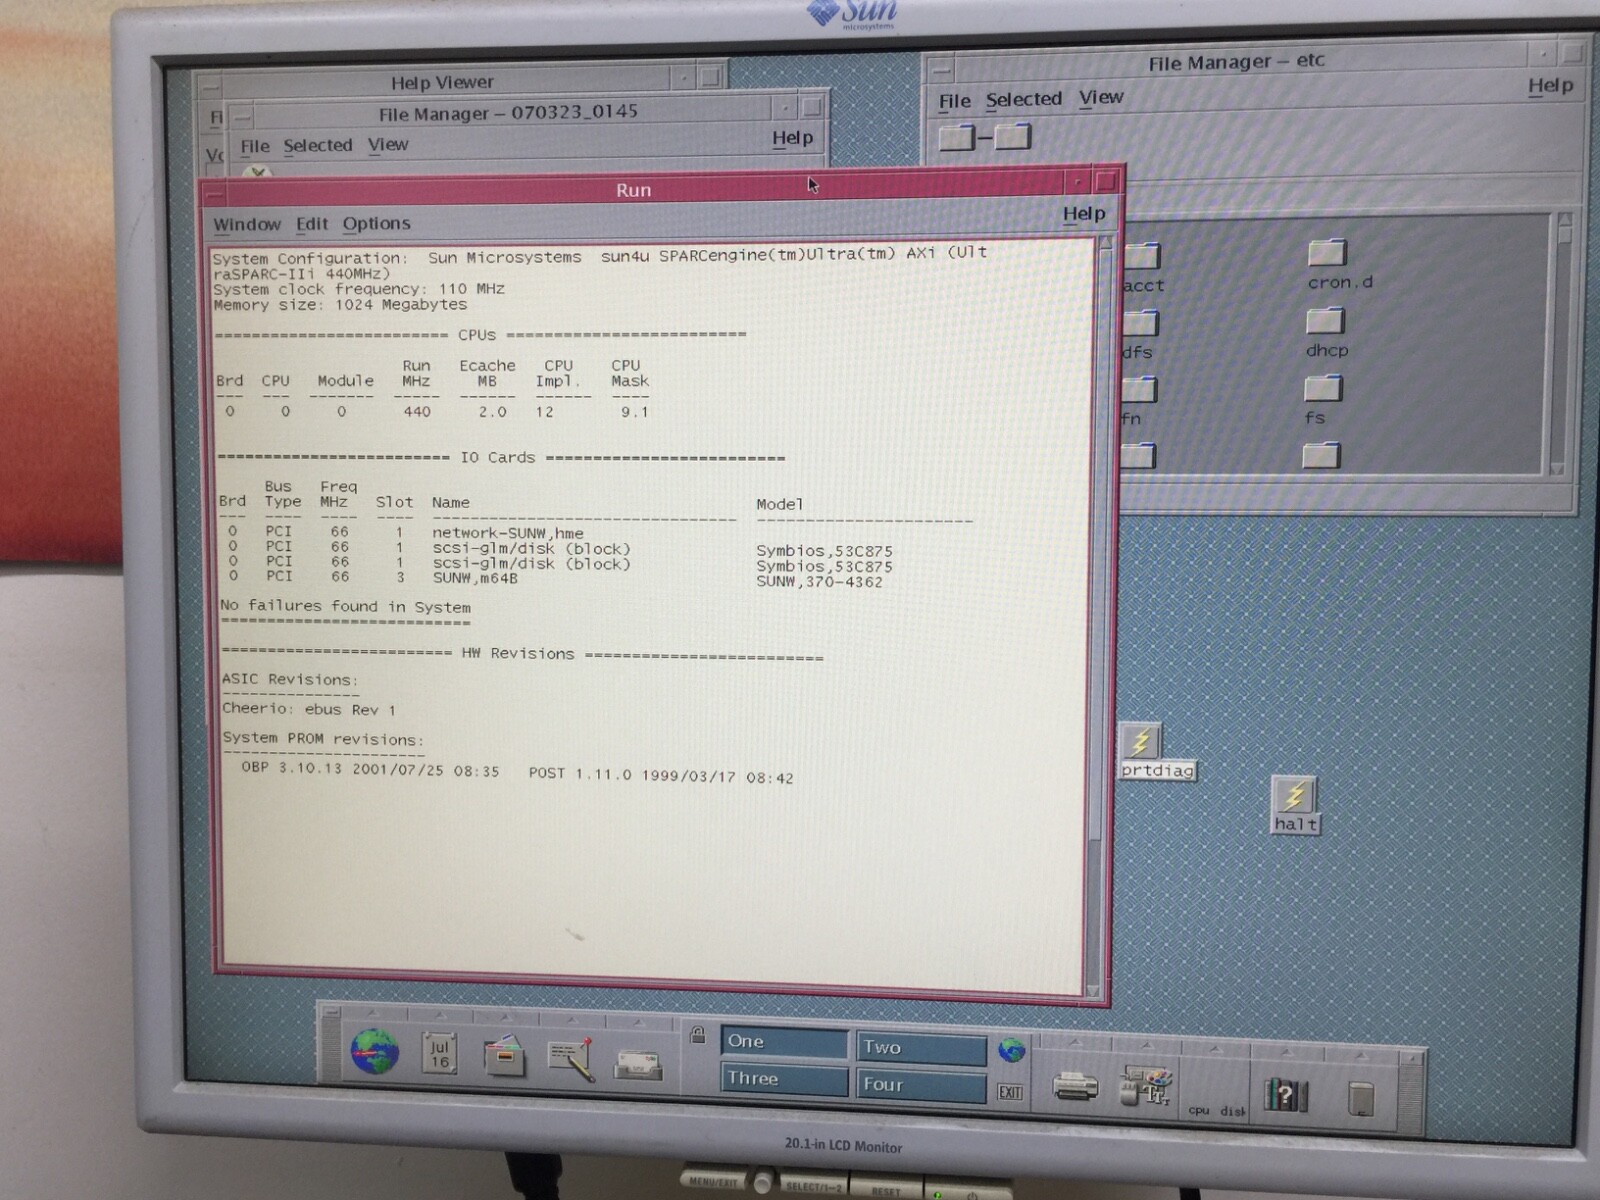Switch to workspace Two
The width and height of the screenshot is (1600, 1200).
(921, 1048)
